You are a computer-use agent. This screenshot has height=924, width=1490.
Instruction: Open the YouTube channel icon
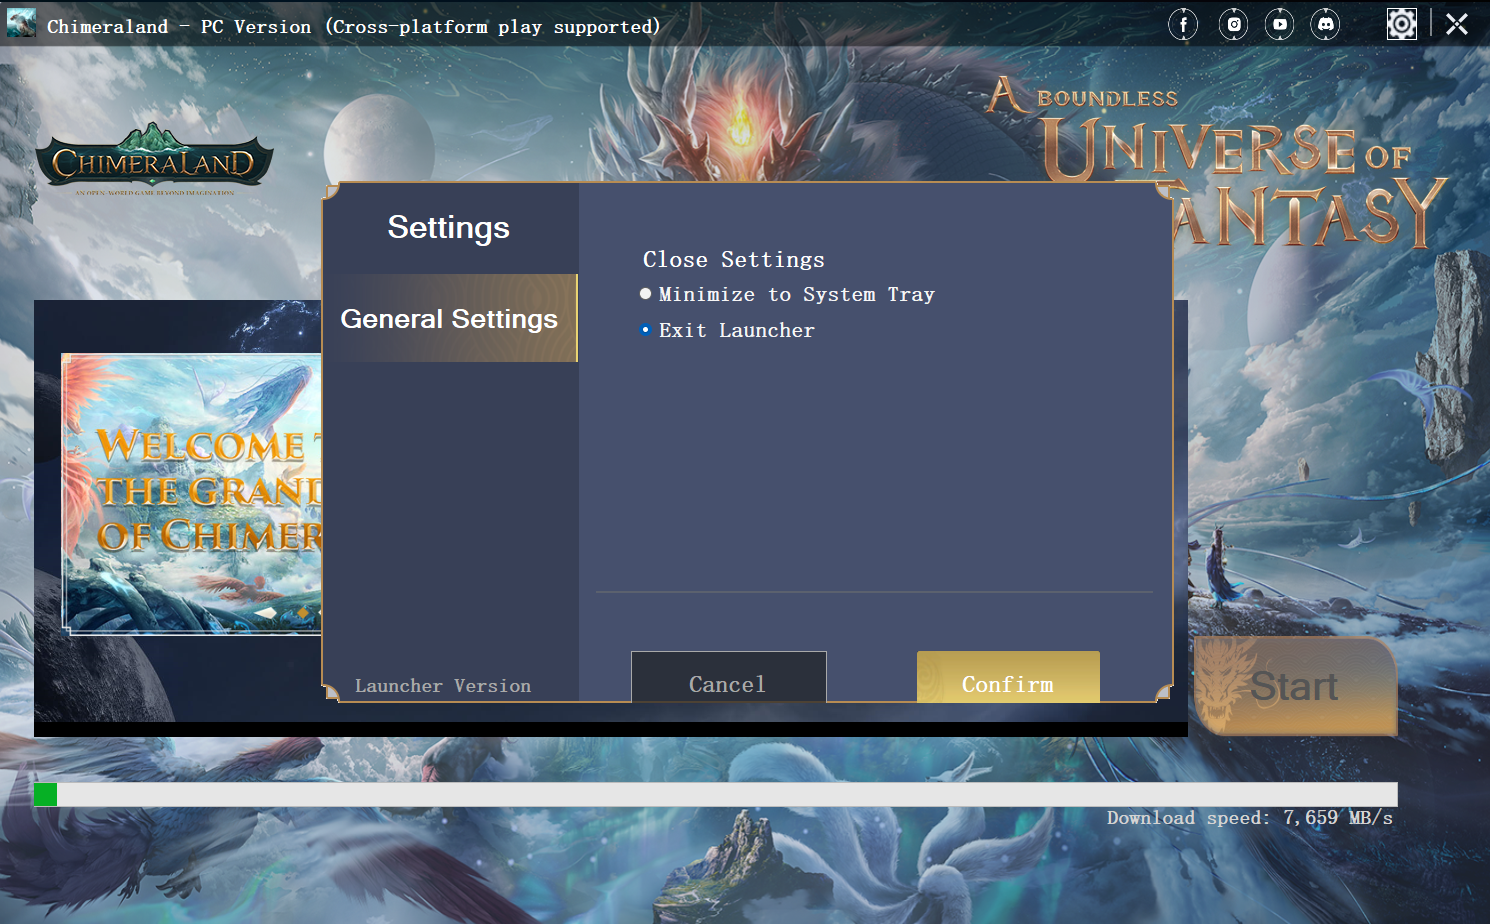(1279, 24)
